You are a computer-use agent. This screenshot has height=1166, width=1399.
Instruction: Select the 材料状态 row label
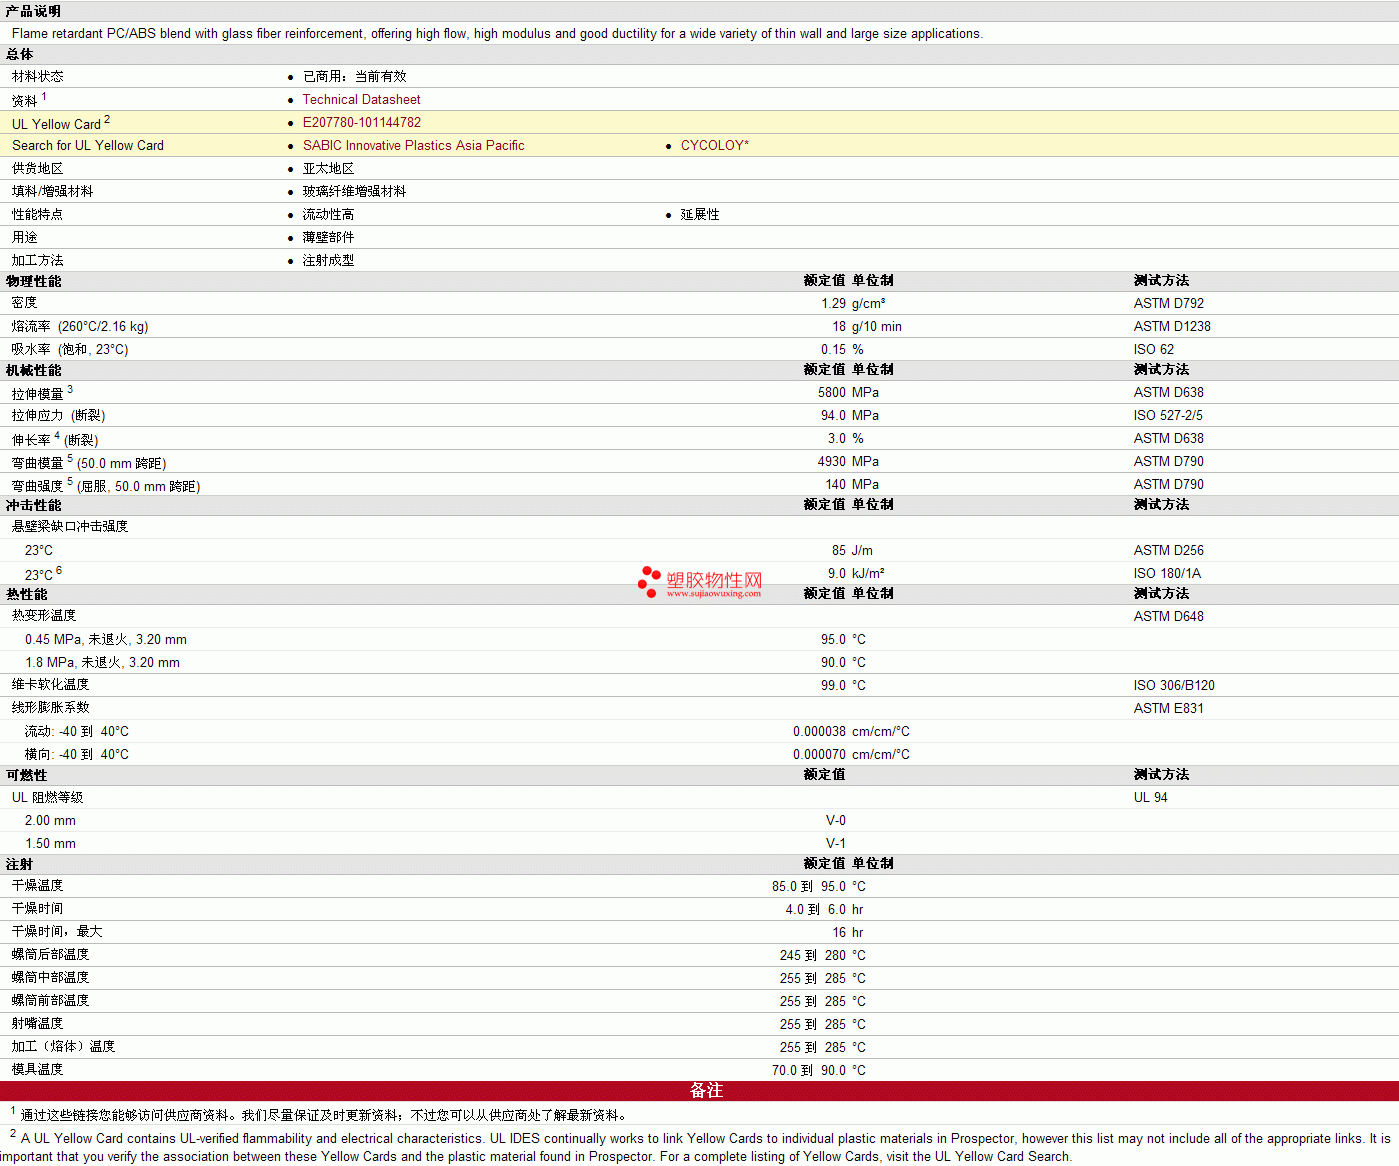pos(38,76)
